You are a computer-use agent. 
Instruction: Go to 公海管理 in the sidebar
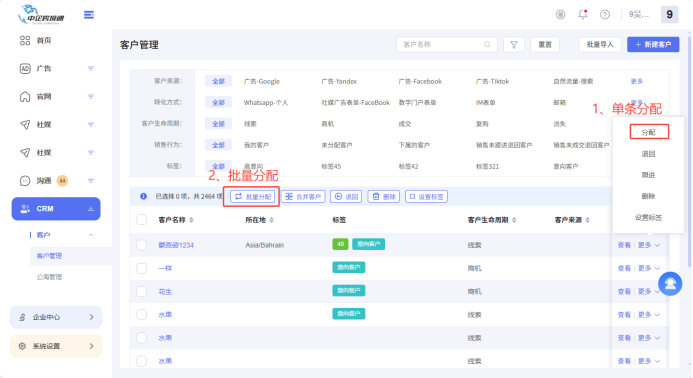point(49,277)
